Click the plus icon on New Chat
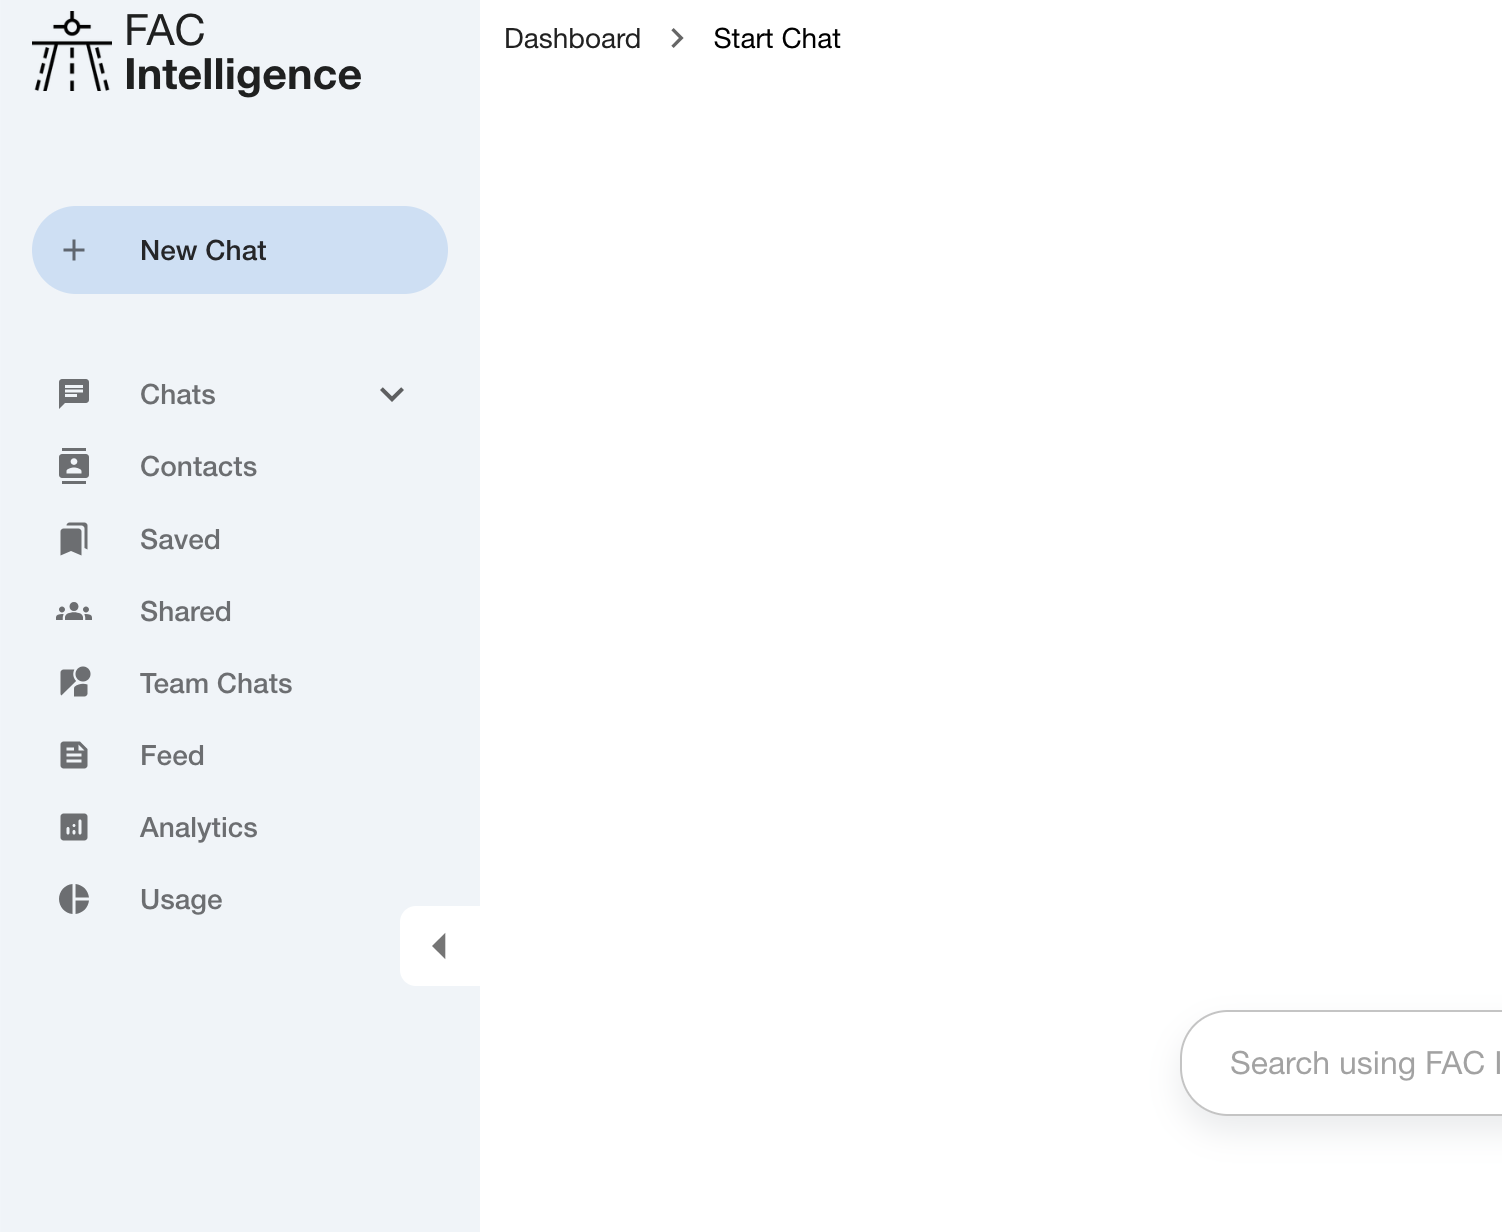 (74, 250)
